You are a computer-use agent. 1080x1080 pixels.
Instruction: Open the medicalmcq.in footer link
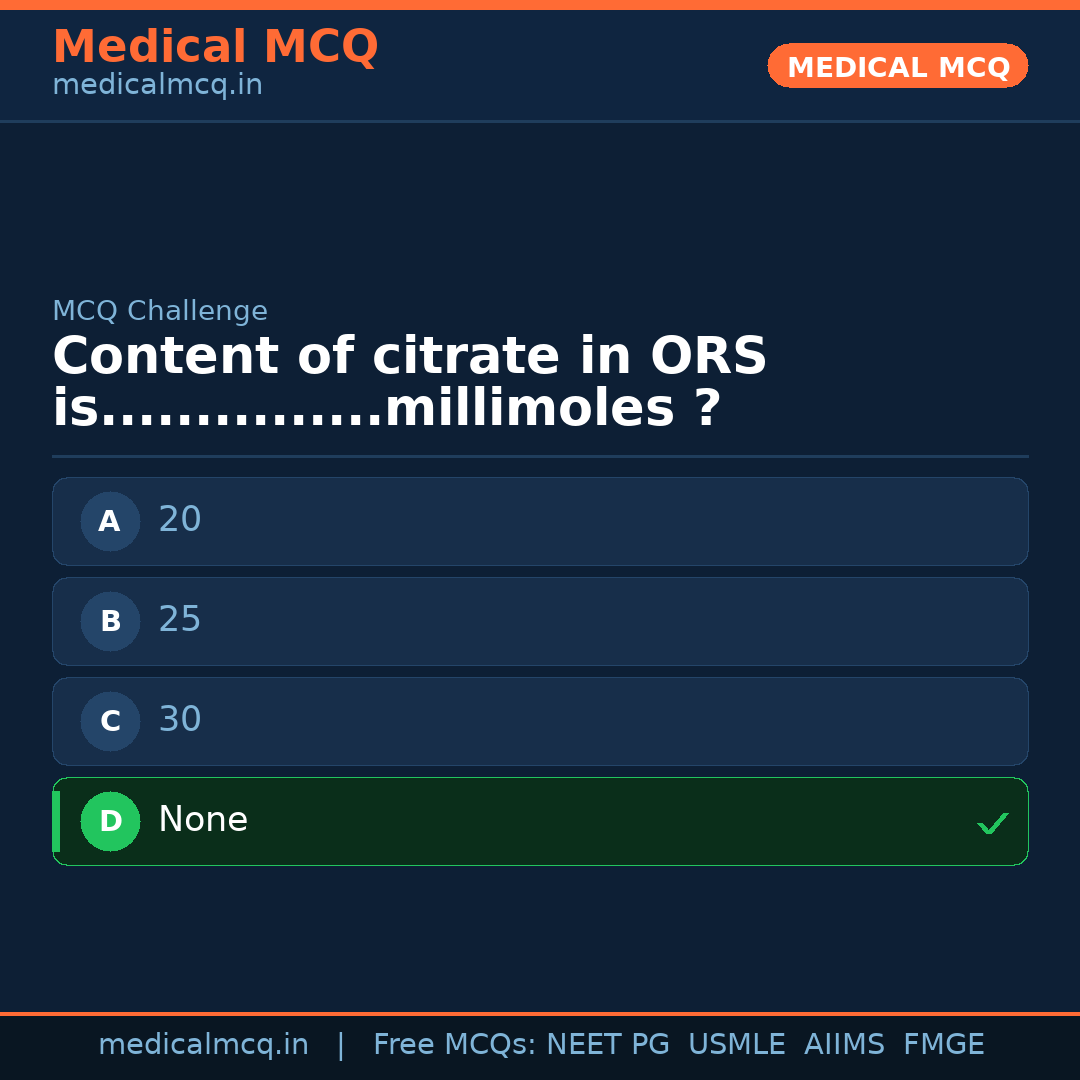coord(204,1043)
